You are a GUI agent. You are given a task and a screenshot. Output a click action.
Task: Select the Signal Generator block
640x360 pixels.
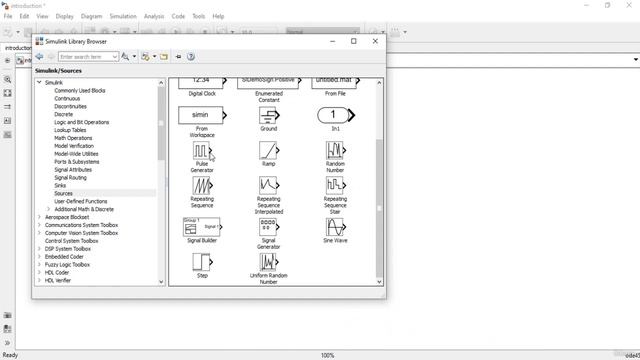coord(269,227)
